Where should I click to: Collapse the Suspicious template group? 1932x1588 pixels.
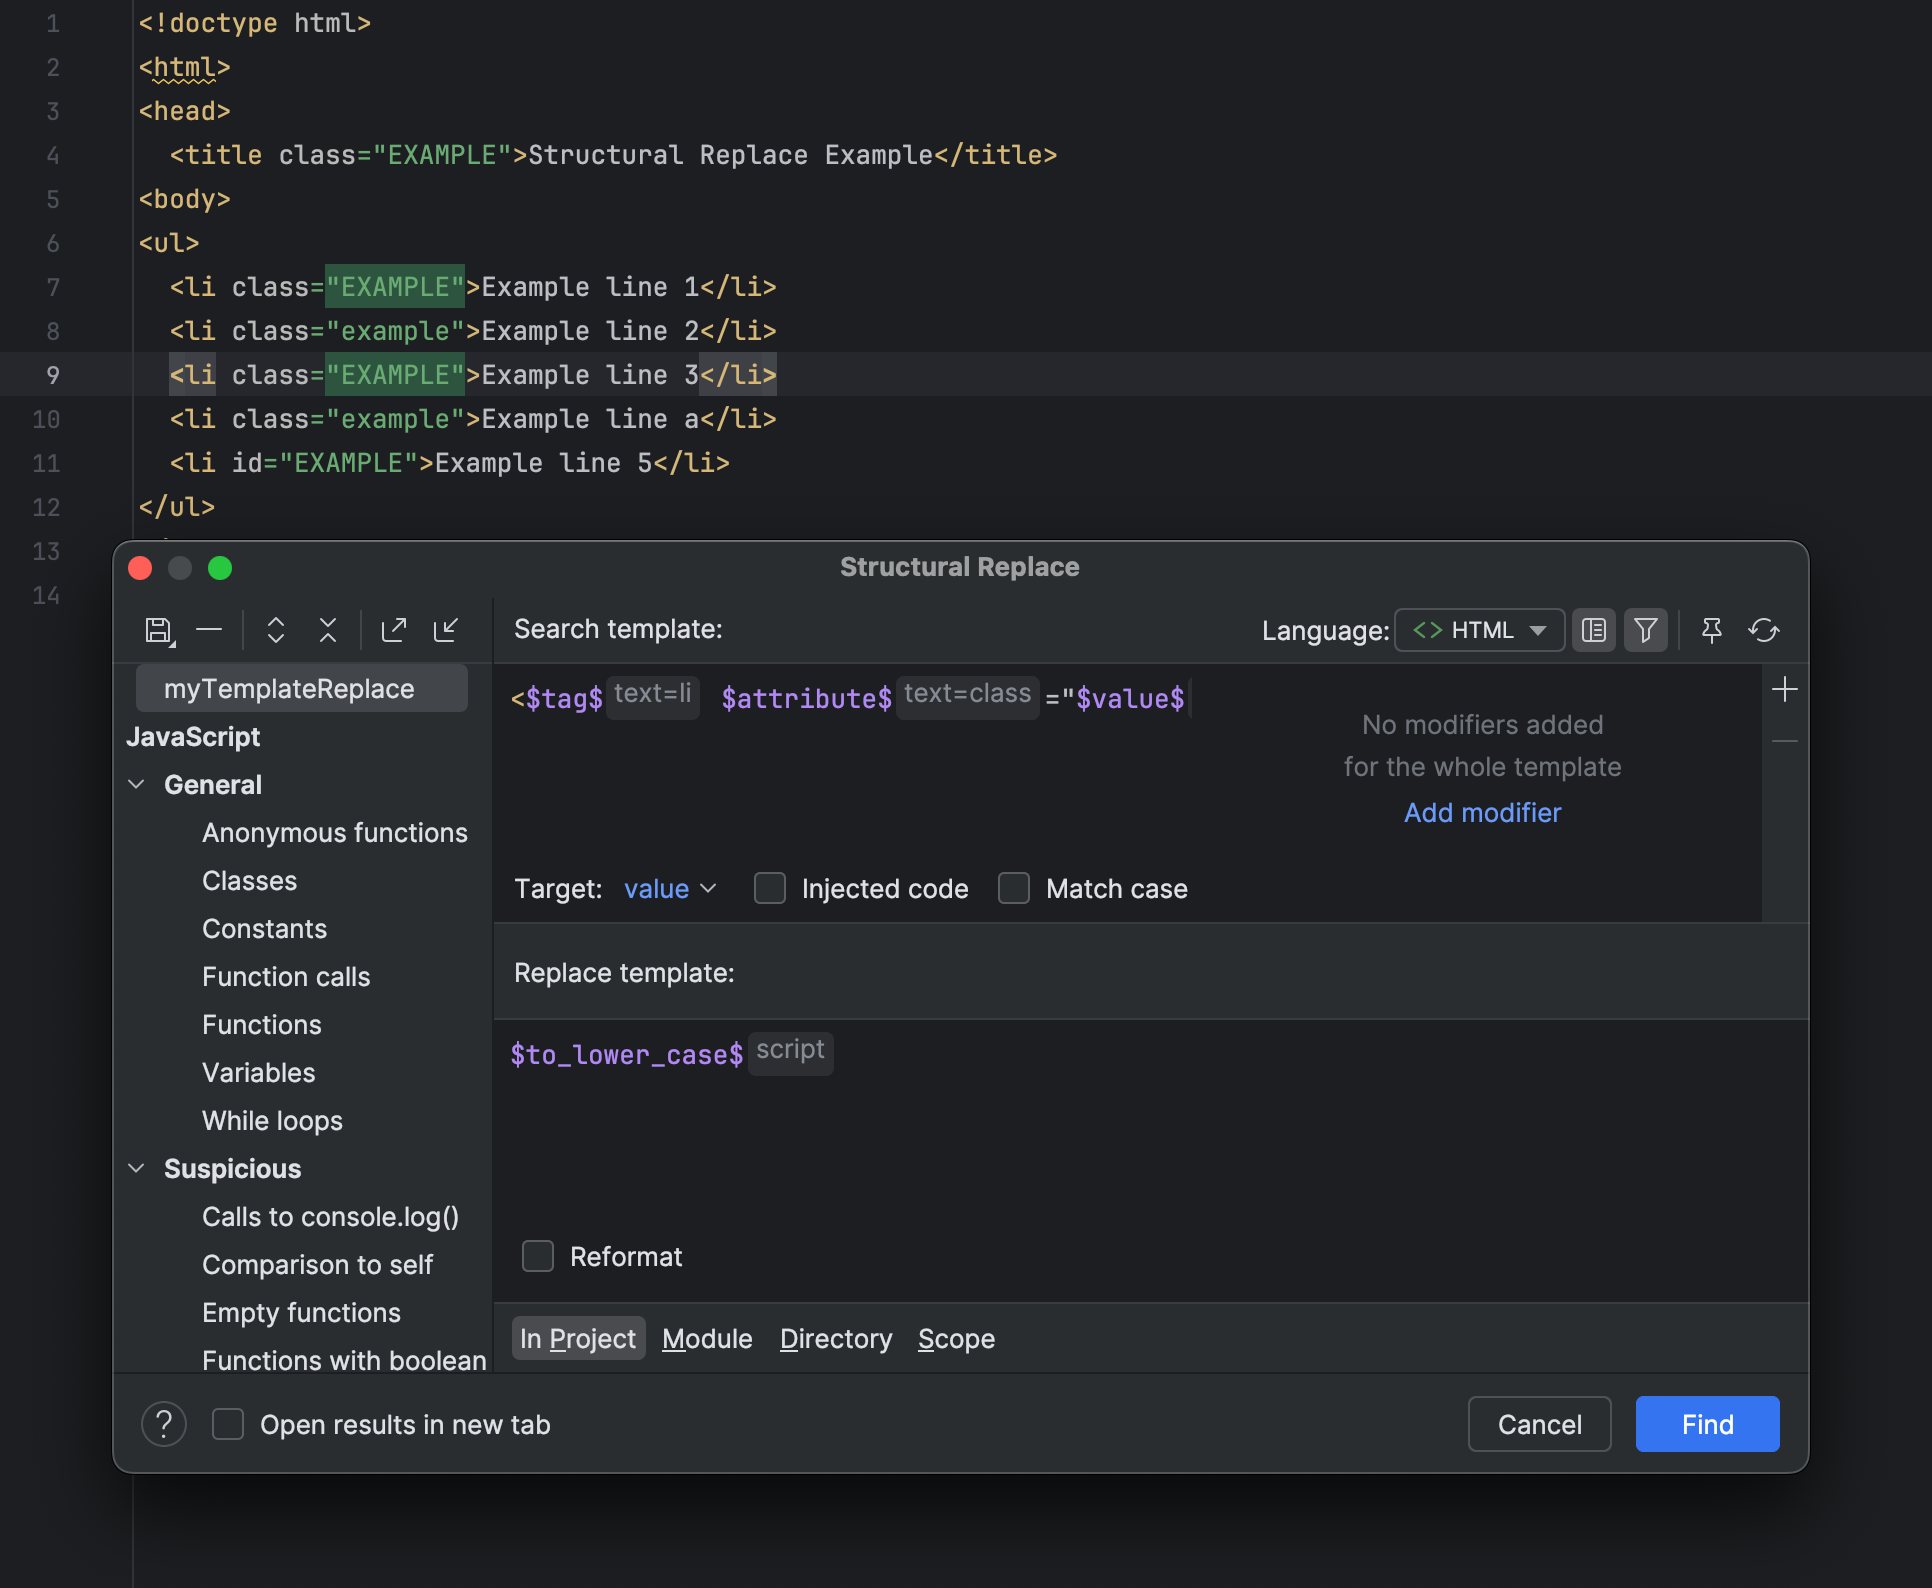137,1168
